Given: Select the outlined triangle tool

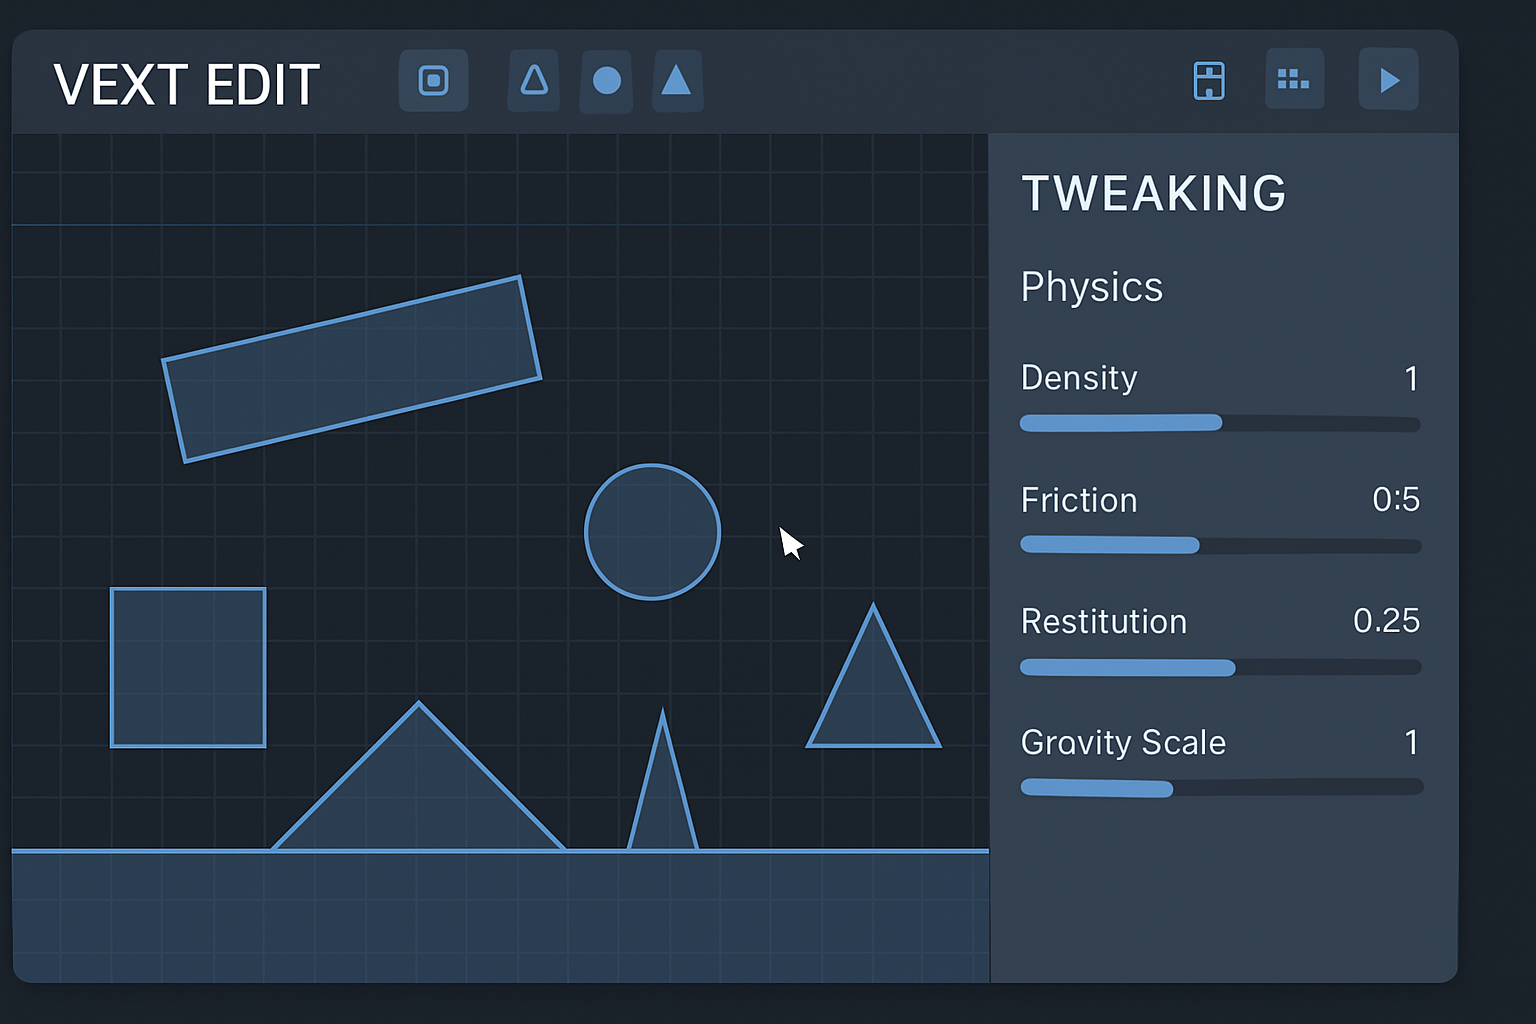Looking at the screenshot, I should [x=533, y=81].
